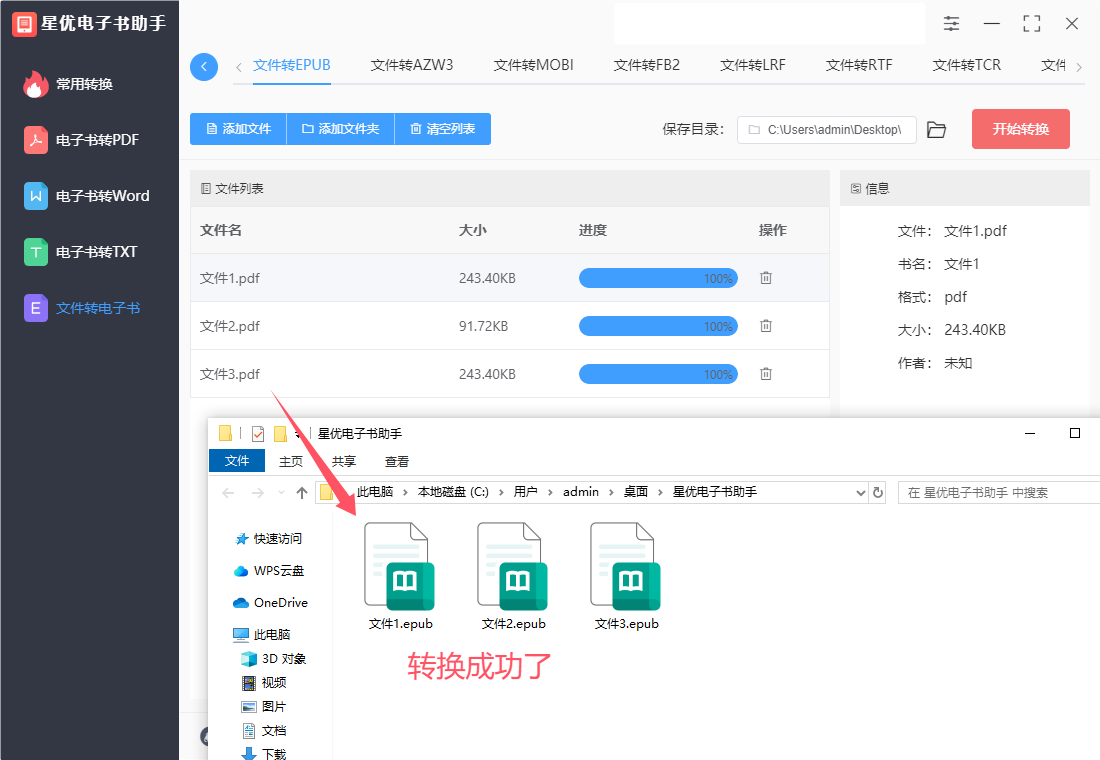Select WPS云盘 in the Explorer navigation pane
Image resolution: width=1100 pixels, height=760 pixels.
point(269,571)
